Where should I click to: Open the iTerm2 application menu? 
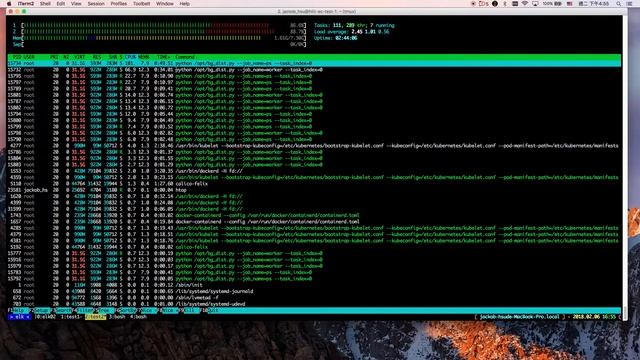pyautogui.click(x=25, y=4)
